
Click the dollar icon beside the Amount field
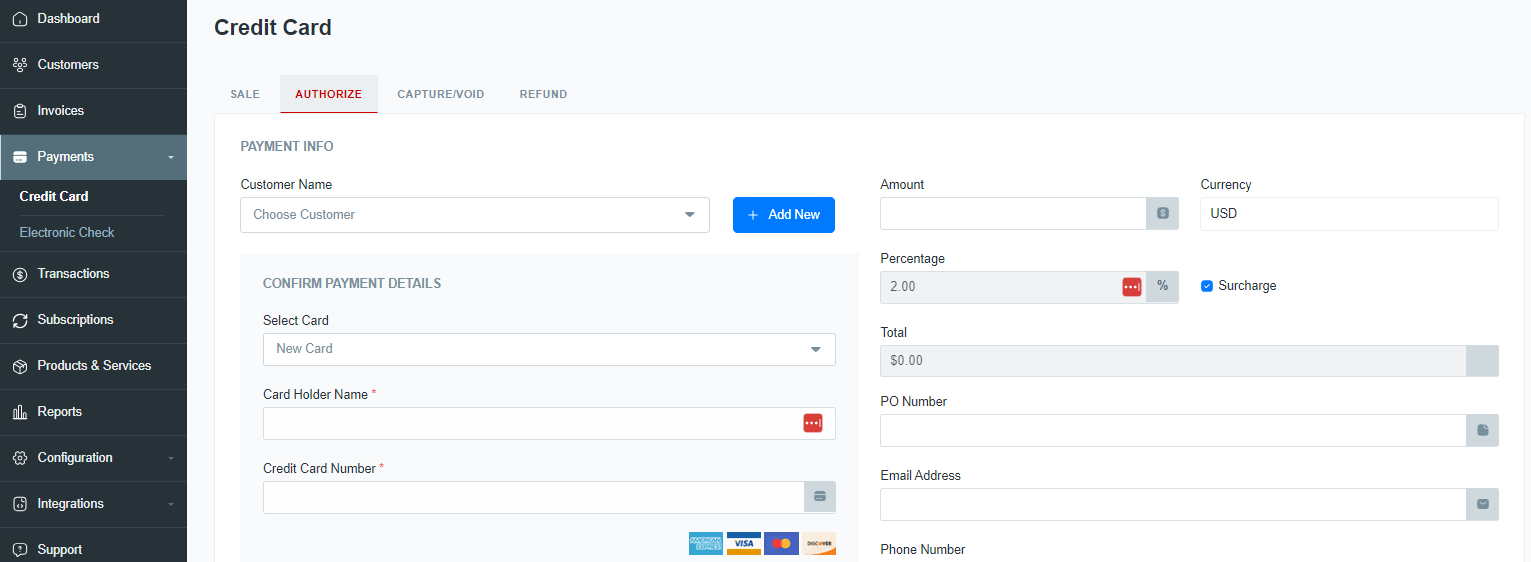tap(1162, 213)
